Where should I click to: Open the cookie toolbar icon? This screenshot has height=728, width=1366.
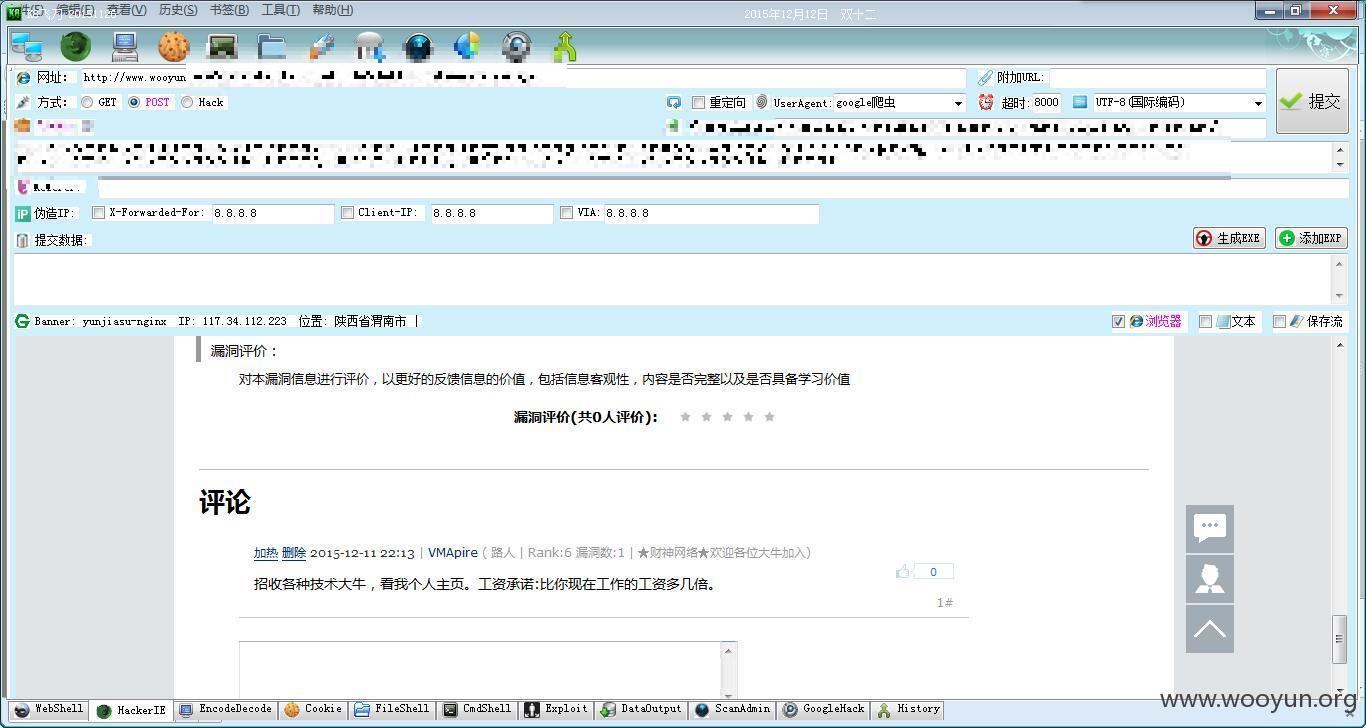[174, 46]
